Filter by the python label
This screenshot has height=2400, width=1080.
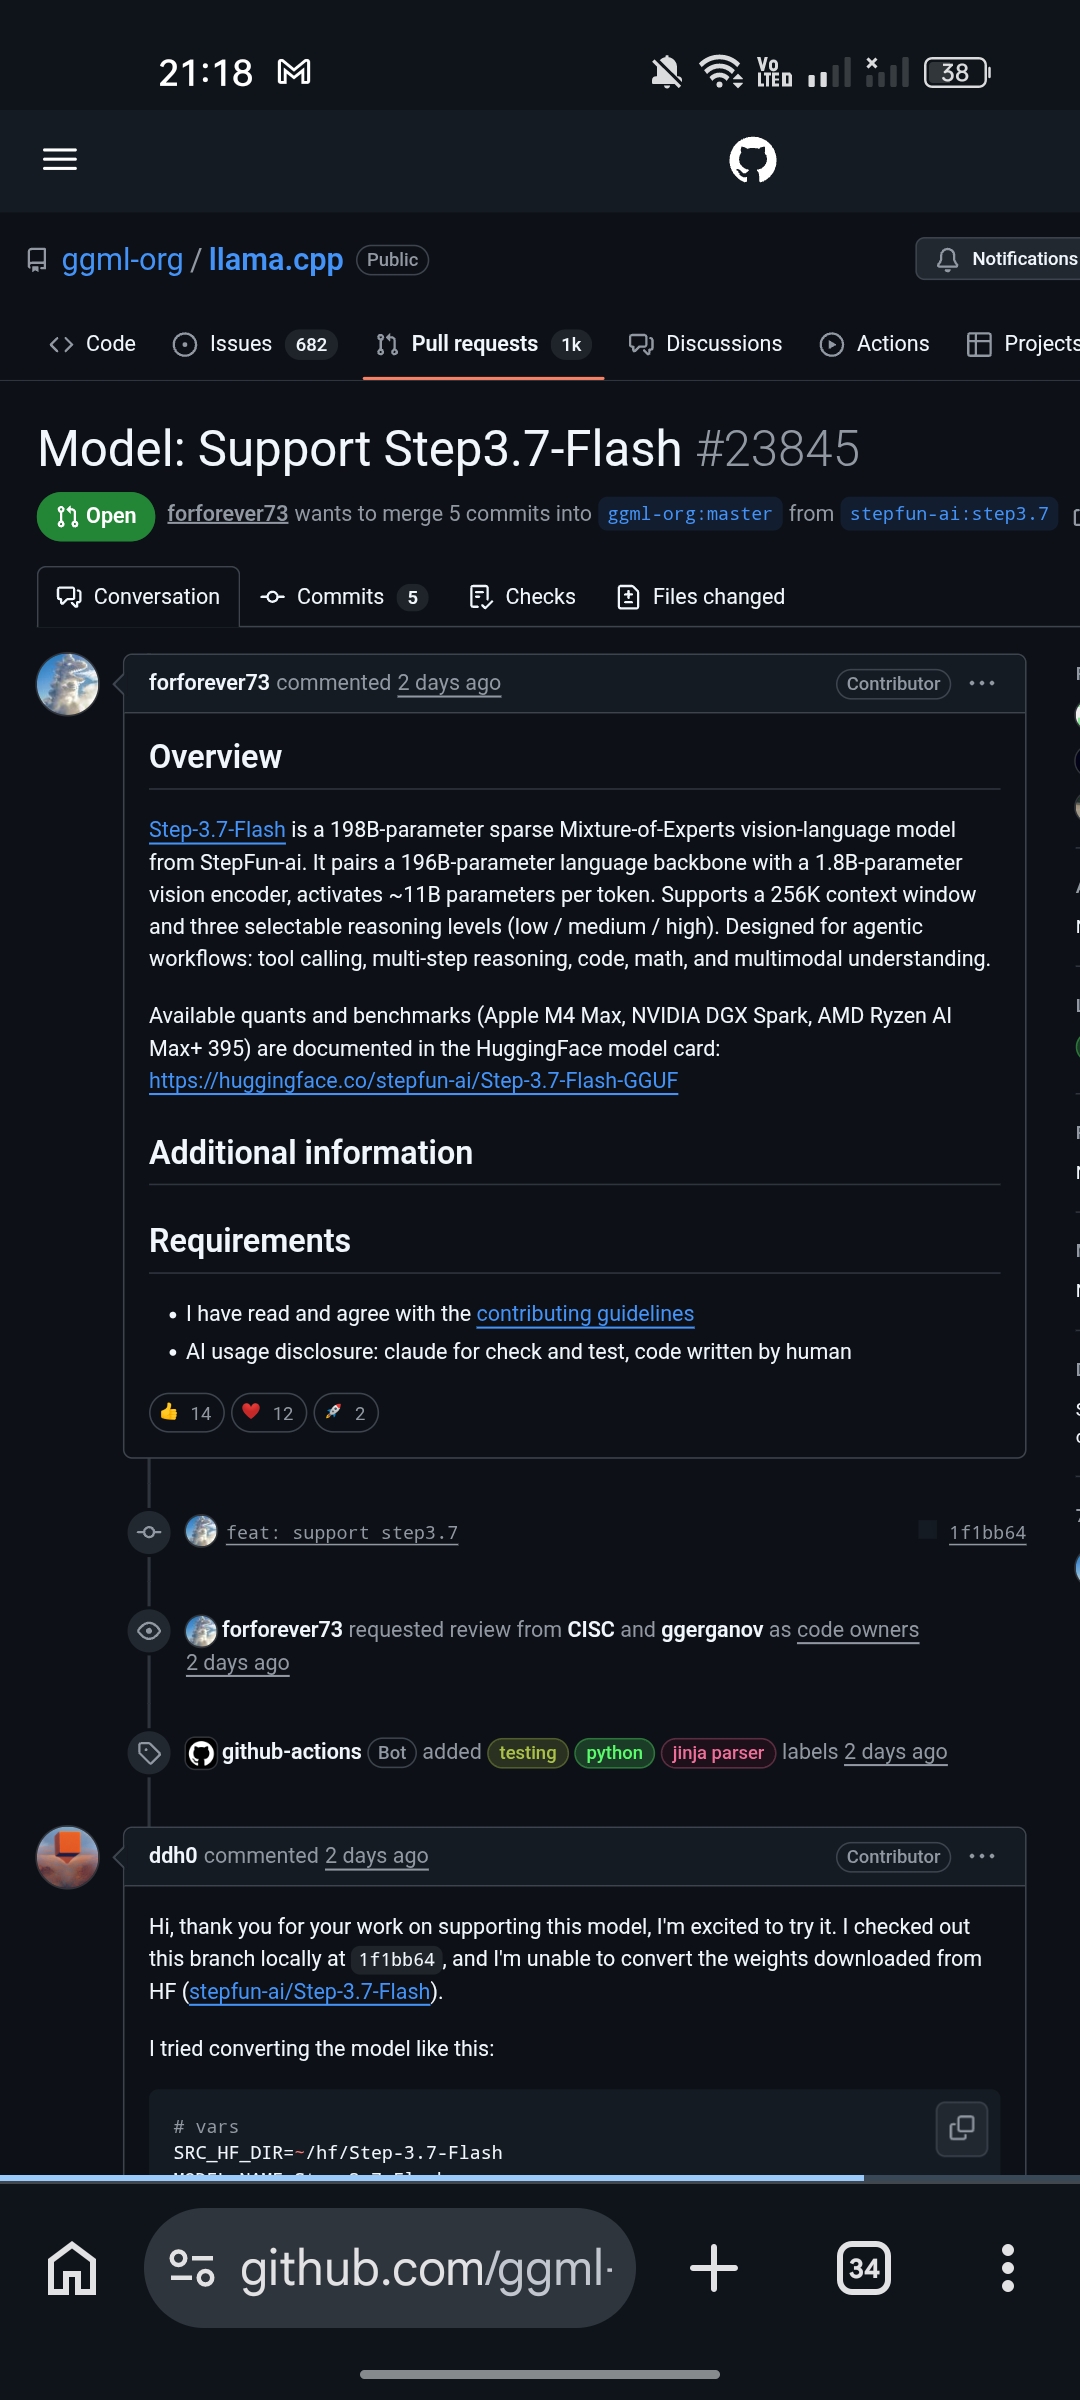(x=615, y=1753)
